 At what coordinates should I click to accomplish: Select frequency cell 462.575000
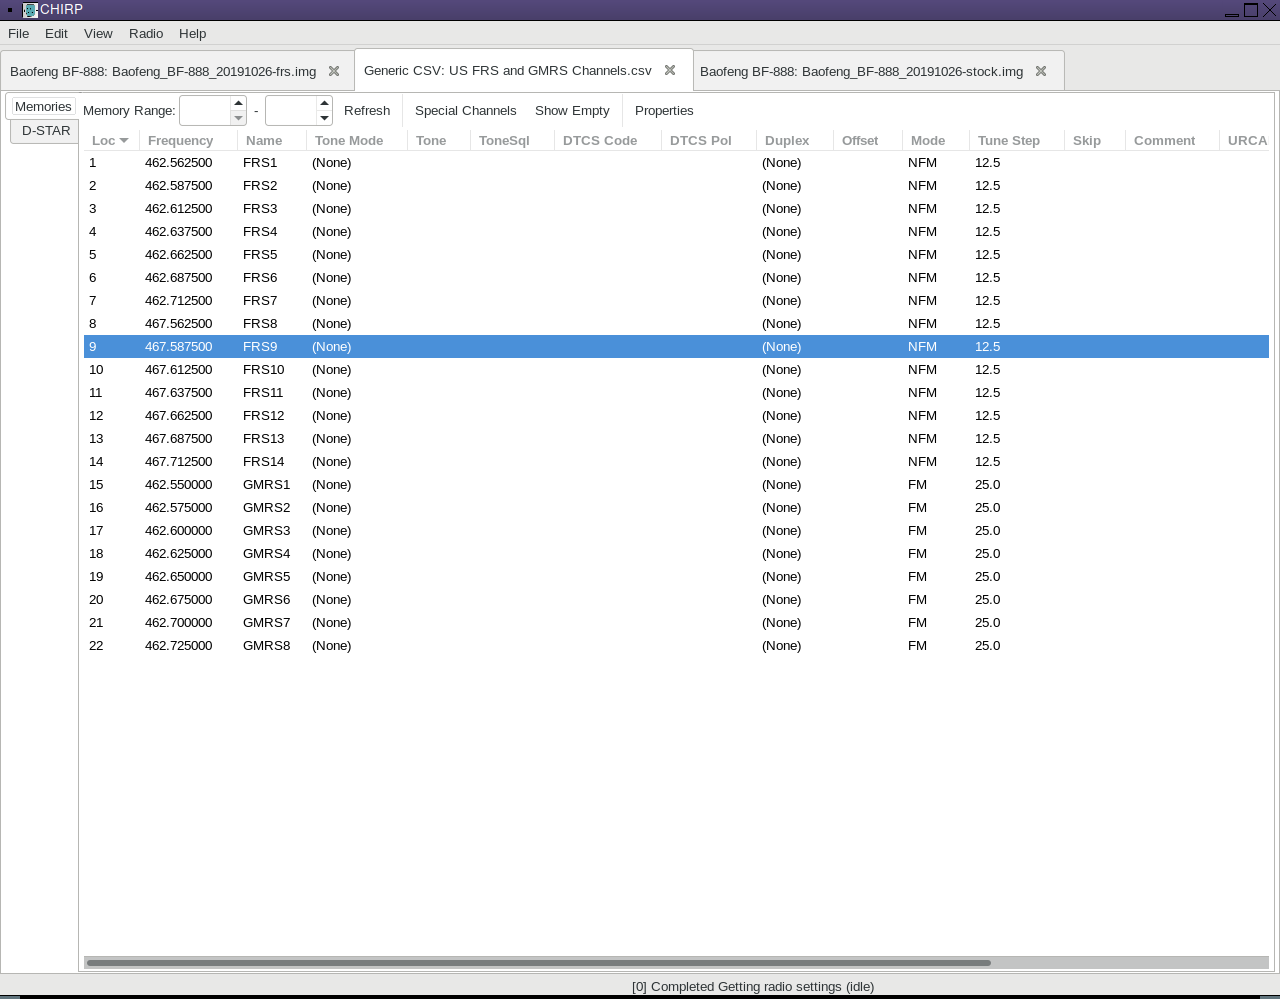(178, 507)
